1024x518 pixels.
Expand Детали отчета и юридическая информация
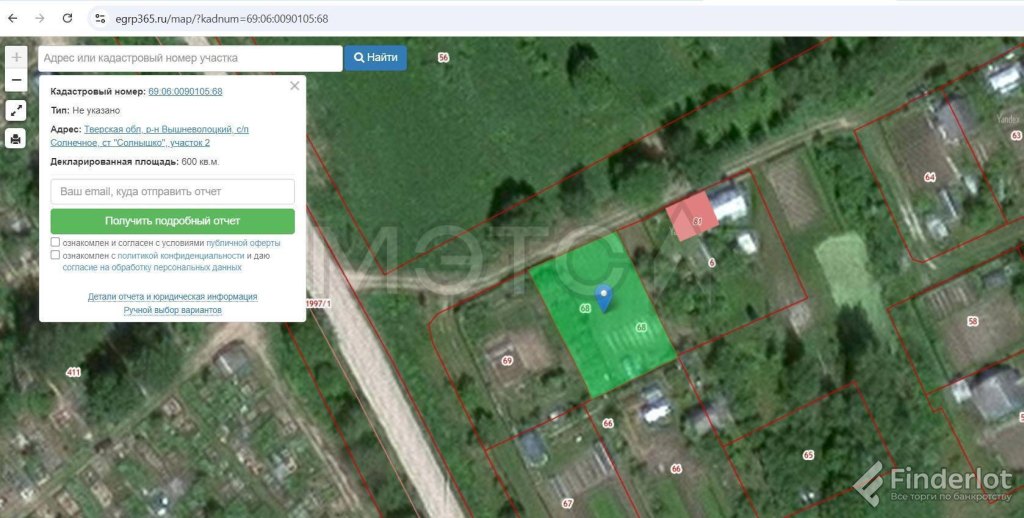(172, 297)
